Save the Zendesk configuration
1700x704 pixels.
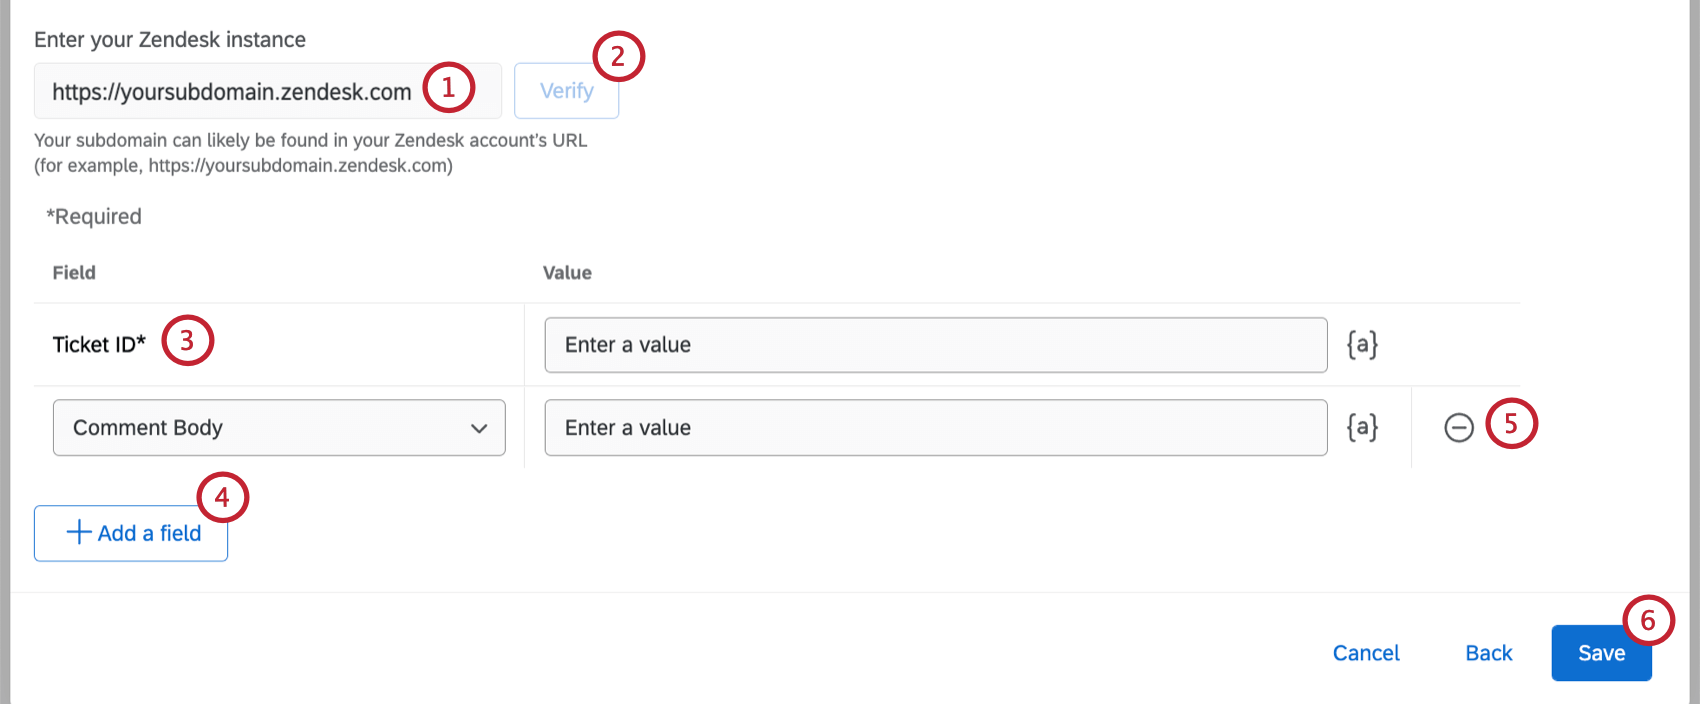pos(1600,653)
